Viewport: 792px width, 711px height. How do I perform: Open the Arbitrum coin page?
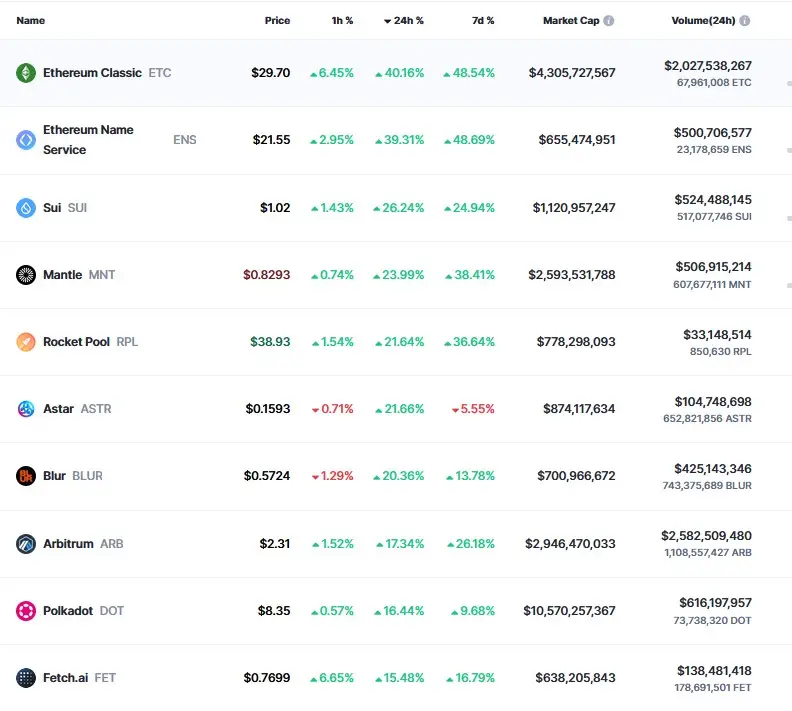click(x=68, y=544)
